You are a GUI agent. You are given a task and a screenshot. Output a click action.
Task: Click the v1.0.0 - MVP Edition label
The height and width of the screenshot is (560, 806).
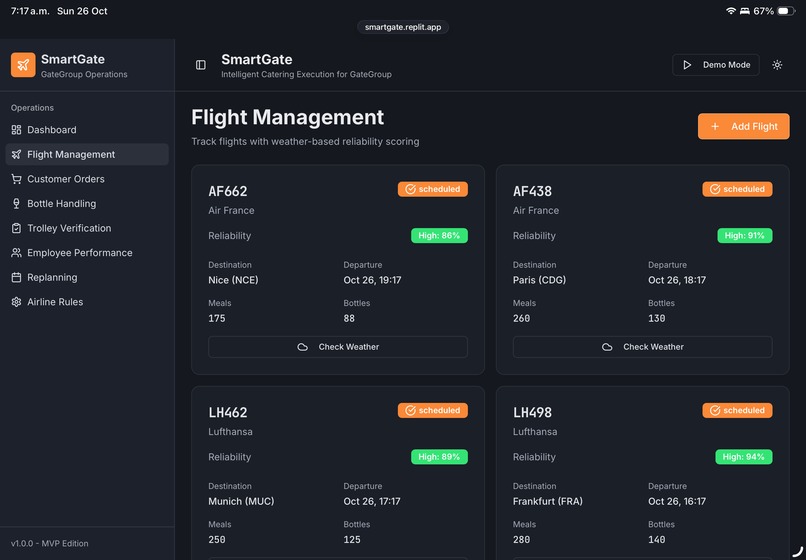click(49, 544)
